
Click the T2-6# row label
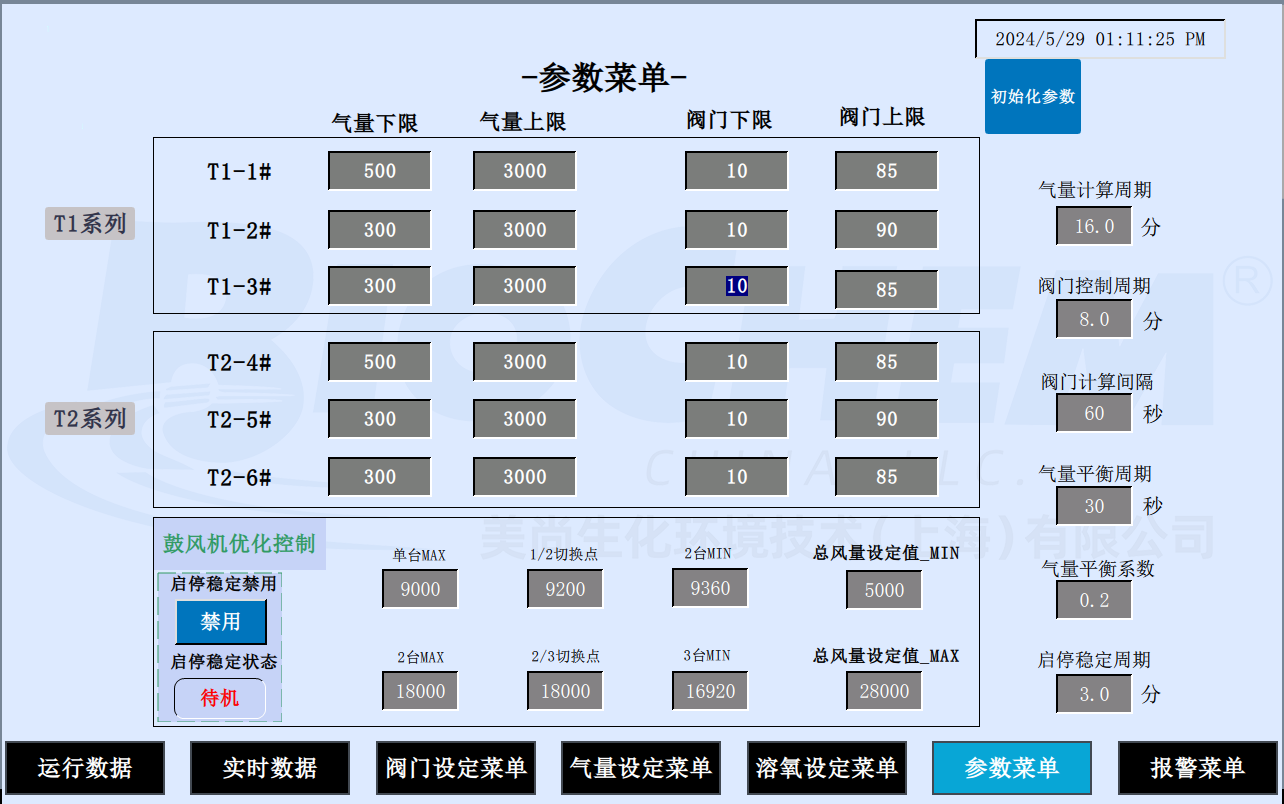(x=240, y=477)
